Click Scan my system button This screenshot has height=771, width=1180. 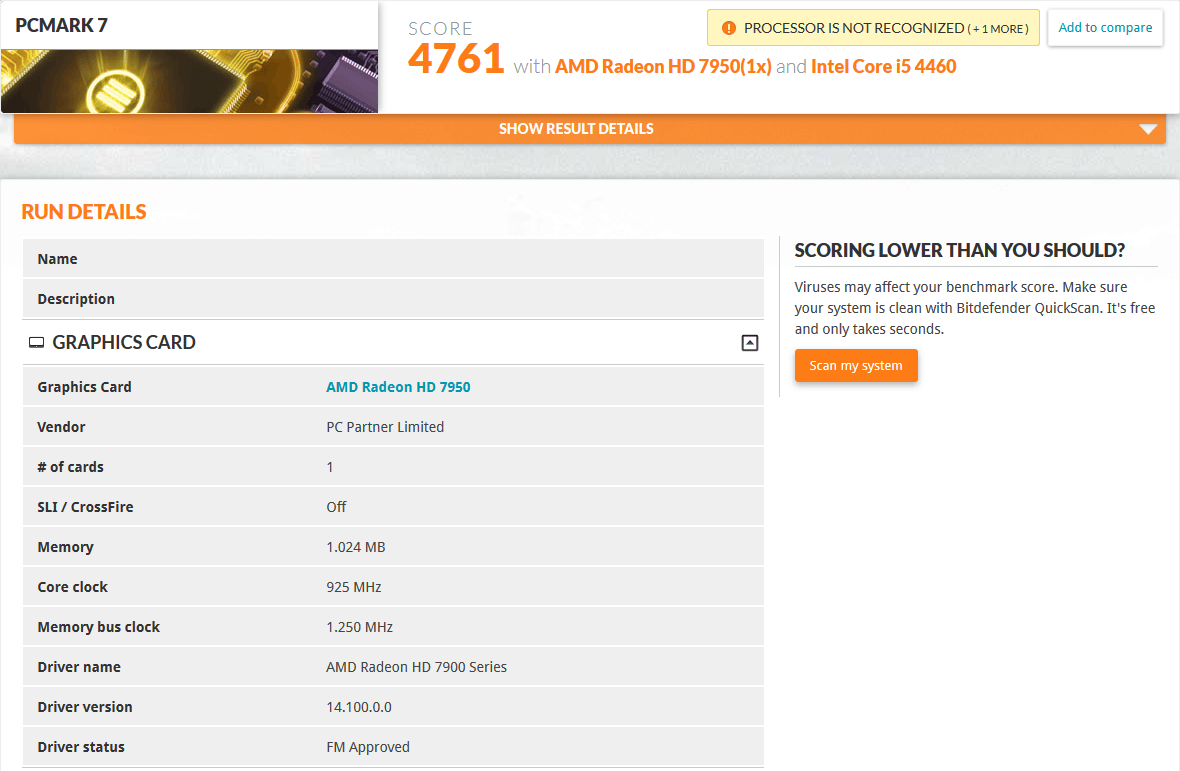click(856, 366)
